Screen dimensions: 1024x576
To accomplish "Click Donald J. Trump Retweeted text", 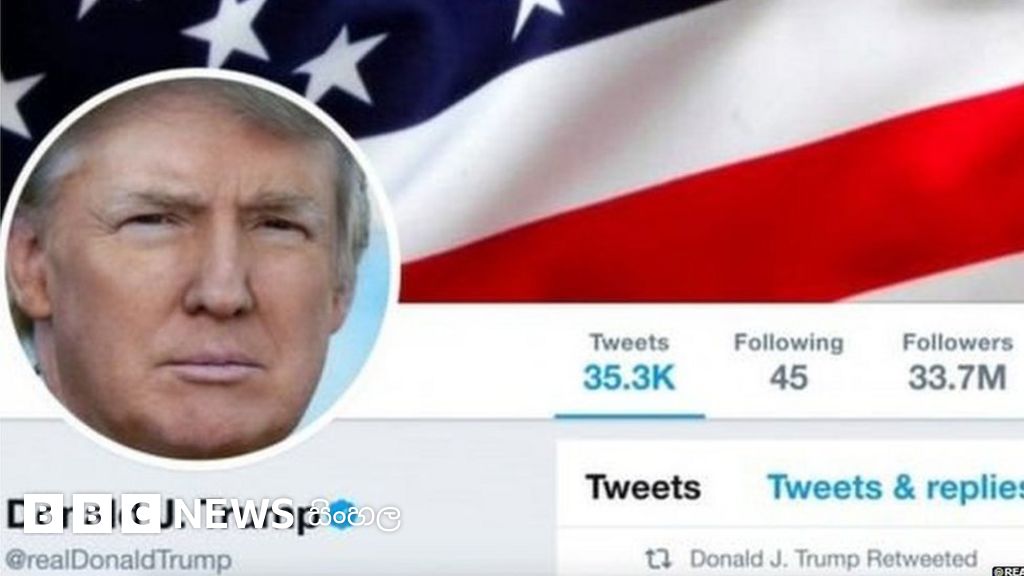I will point(833,559).
